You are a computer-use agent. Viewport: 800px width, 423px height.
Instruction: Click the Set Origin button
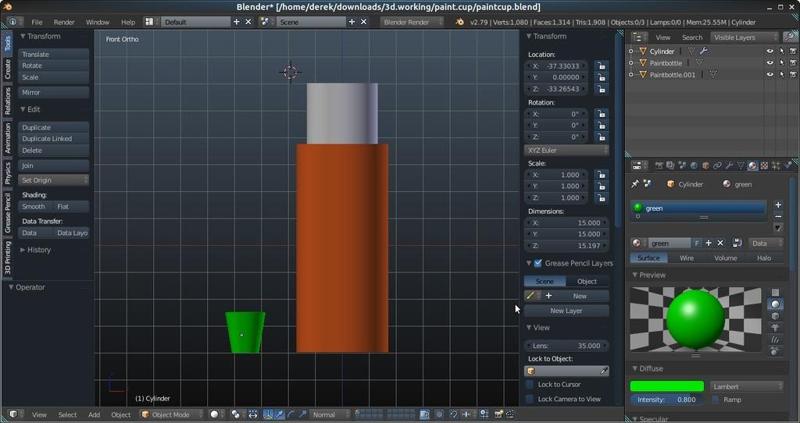coord(54,180)
